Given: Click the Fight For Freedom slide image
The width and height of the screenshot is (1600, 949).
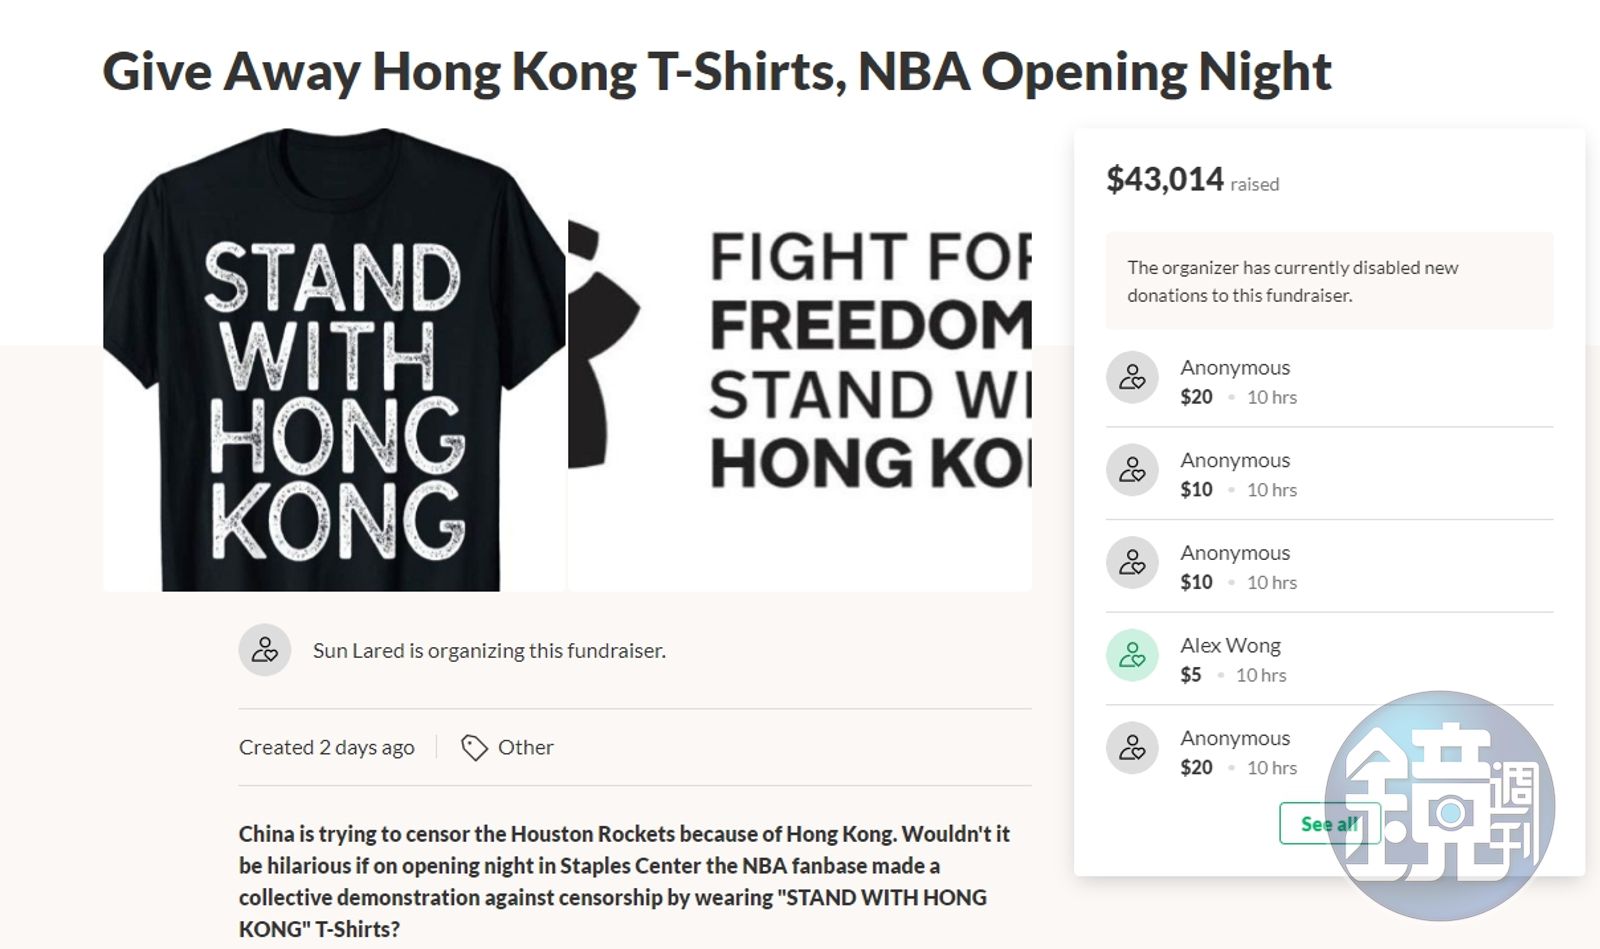Looking at the screenshot, I should pyautogui.click(x=800, y=360).
